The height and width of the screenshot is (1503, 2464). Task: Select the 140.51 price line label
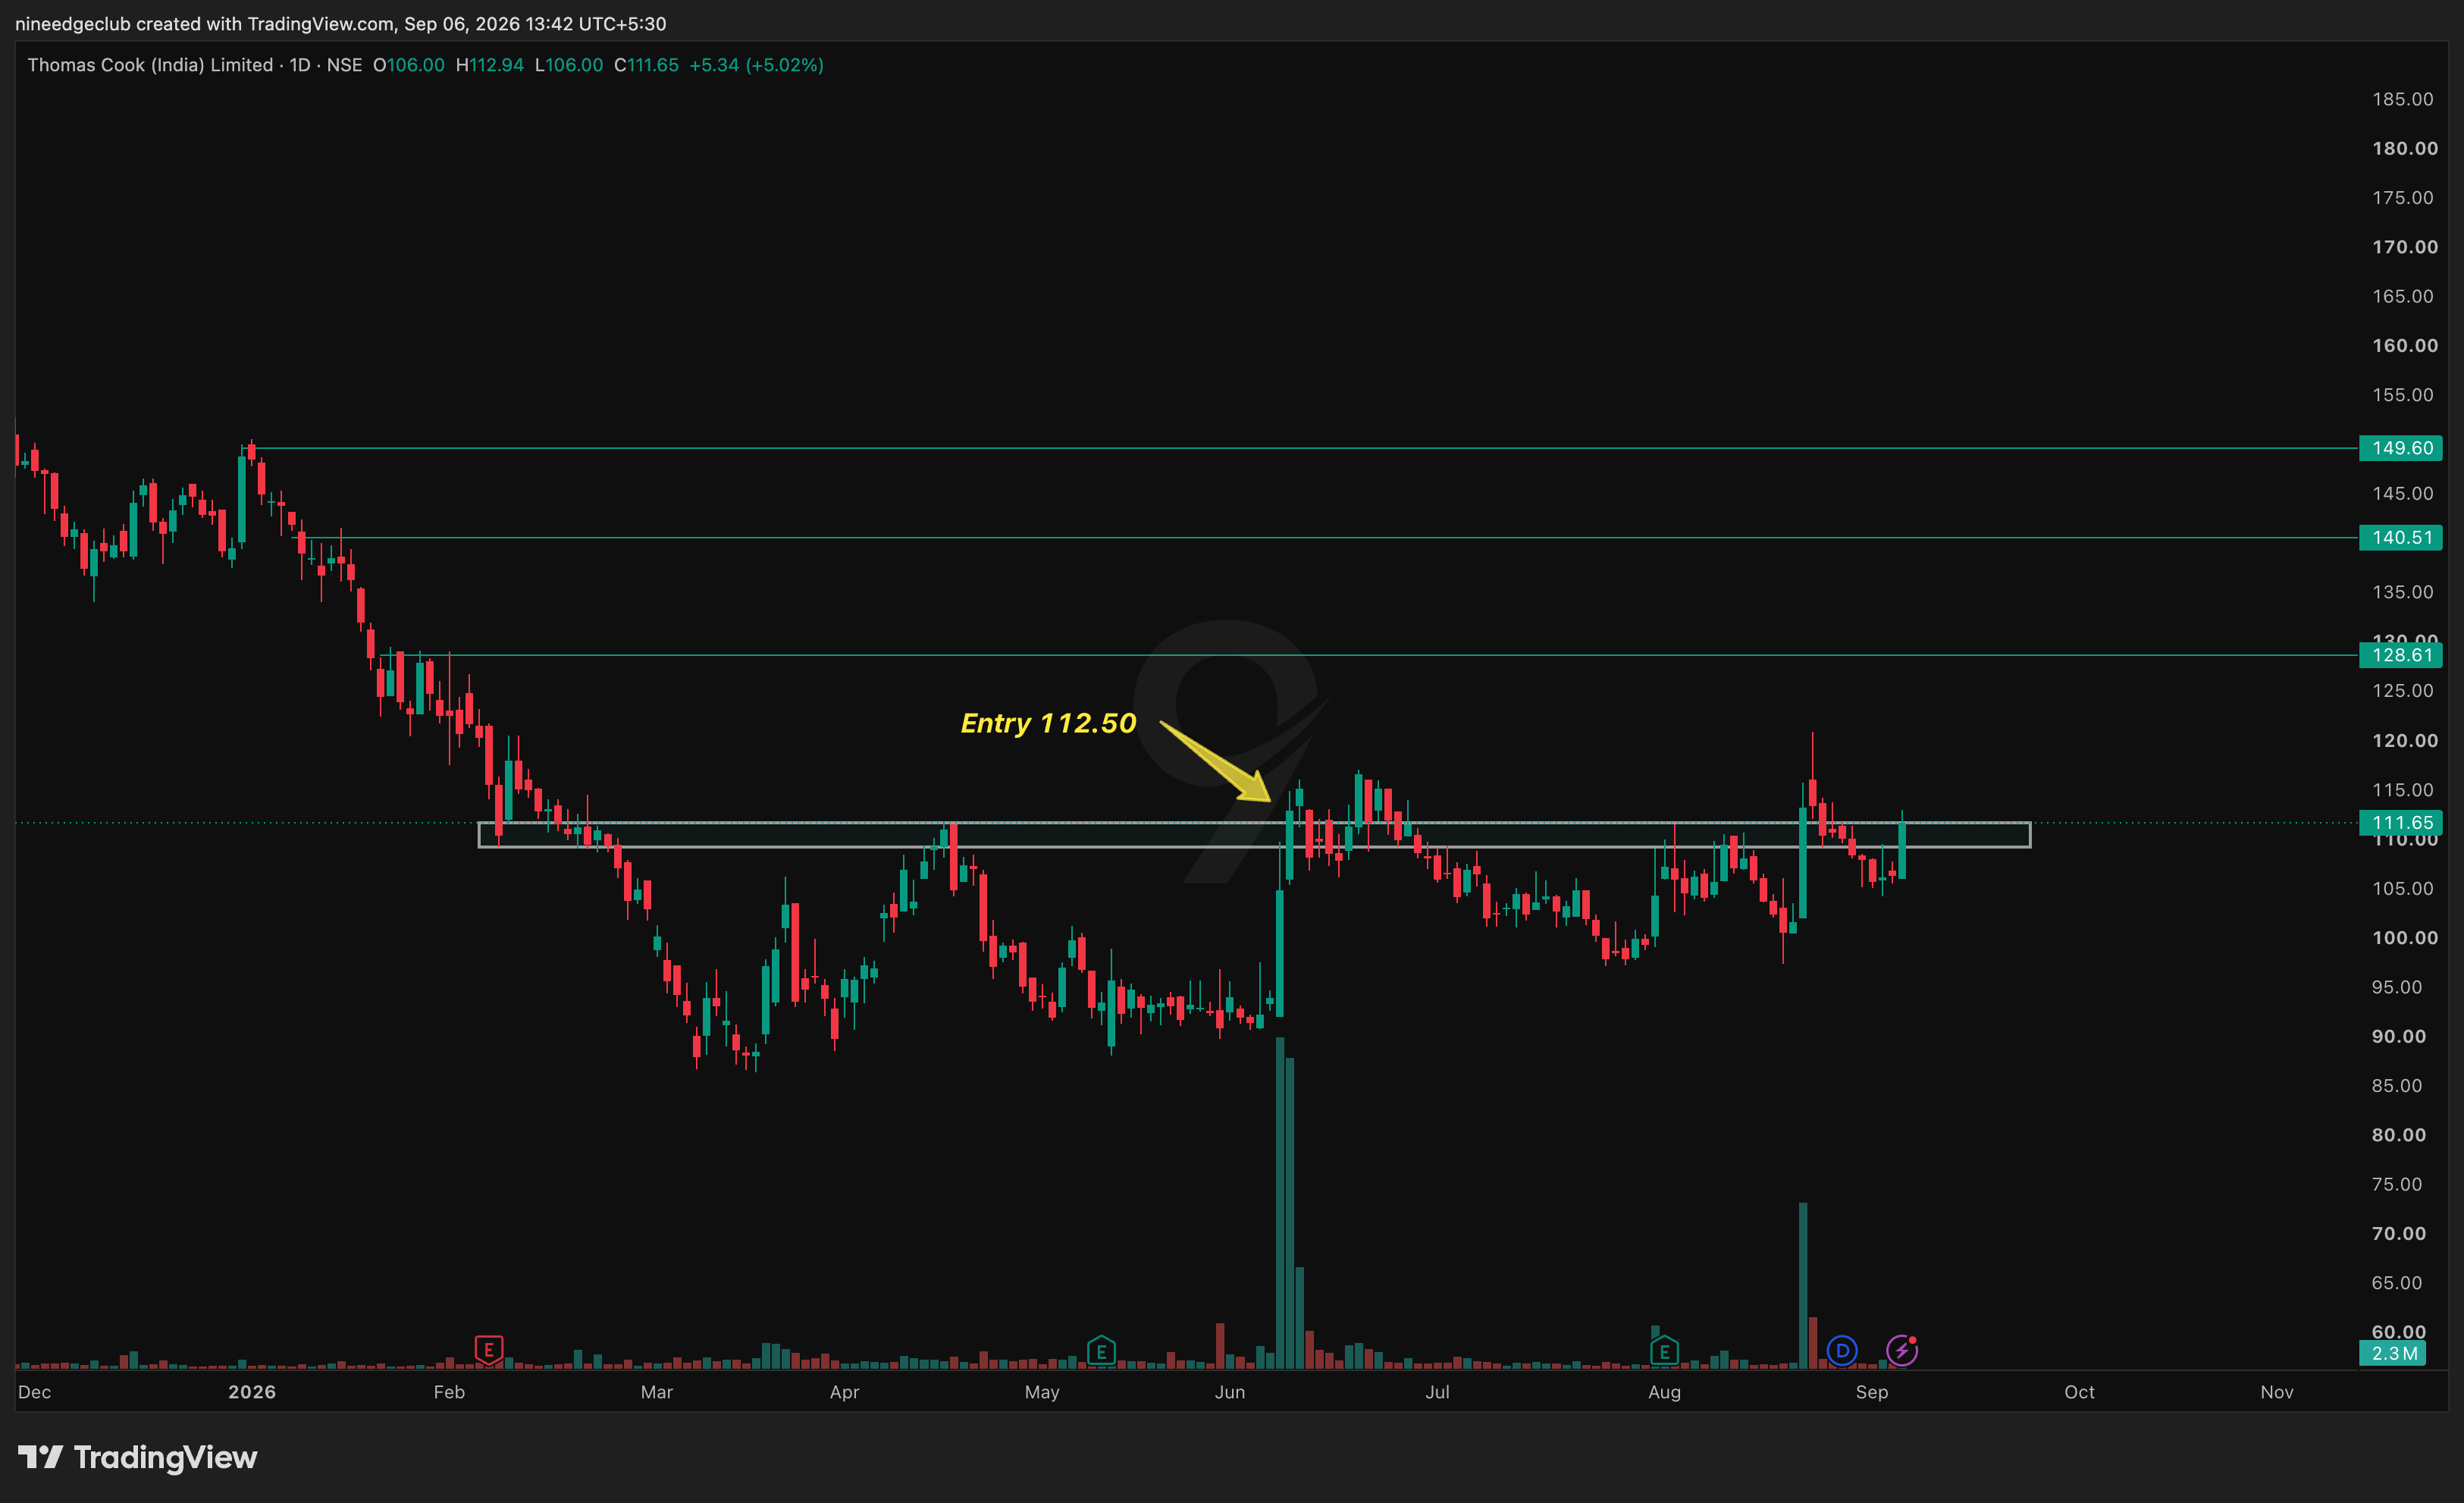[x=2400, y=538]
